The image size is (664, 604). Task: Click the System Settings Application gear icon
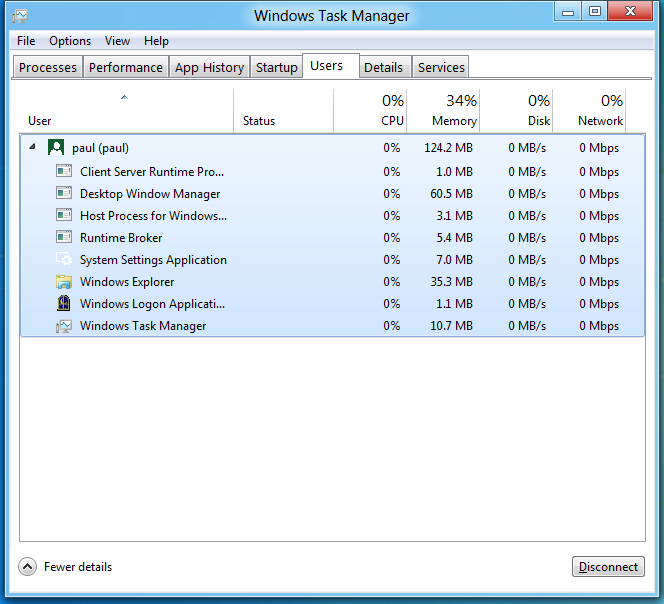64,259
